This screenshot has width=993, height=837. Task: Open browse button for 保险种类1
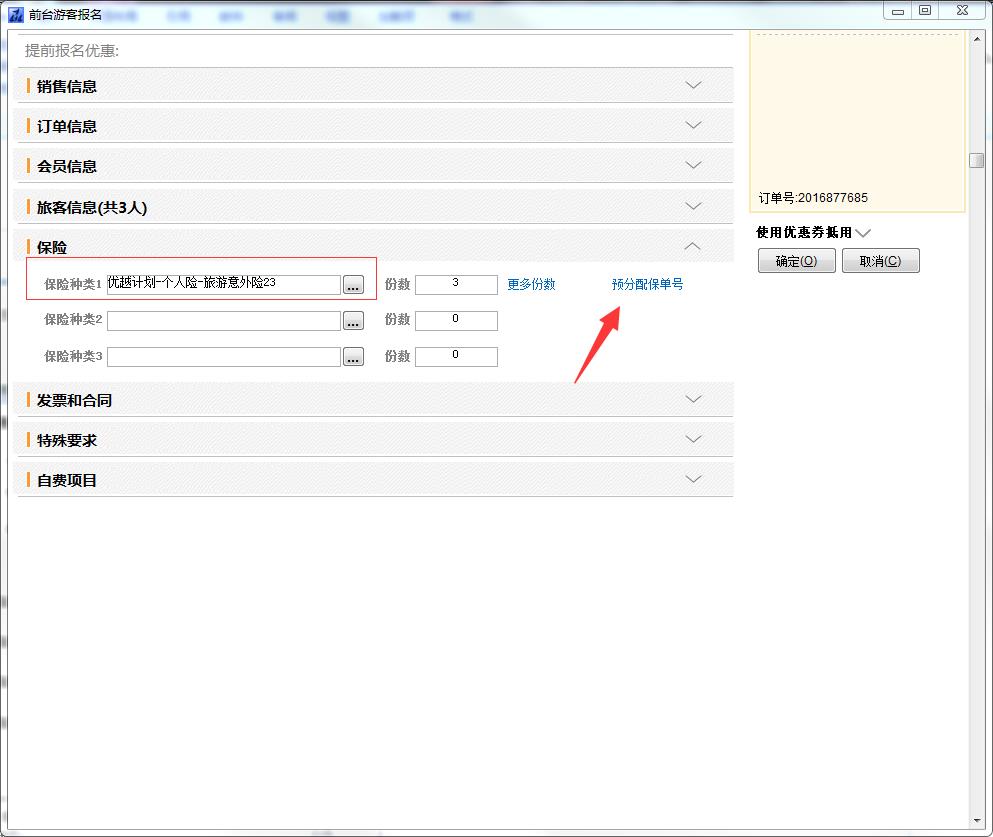353,285
